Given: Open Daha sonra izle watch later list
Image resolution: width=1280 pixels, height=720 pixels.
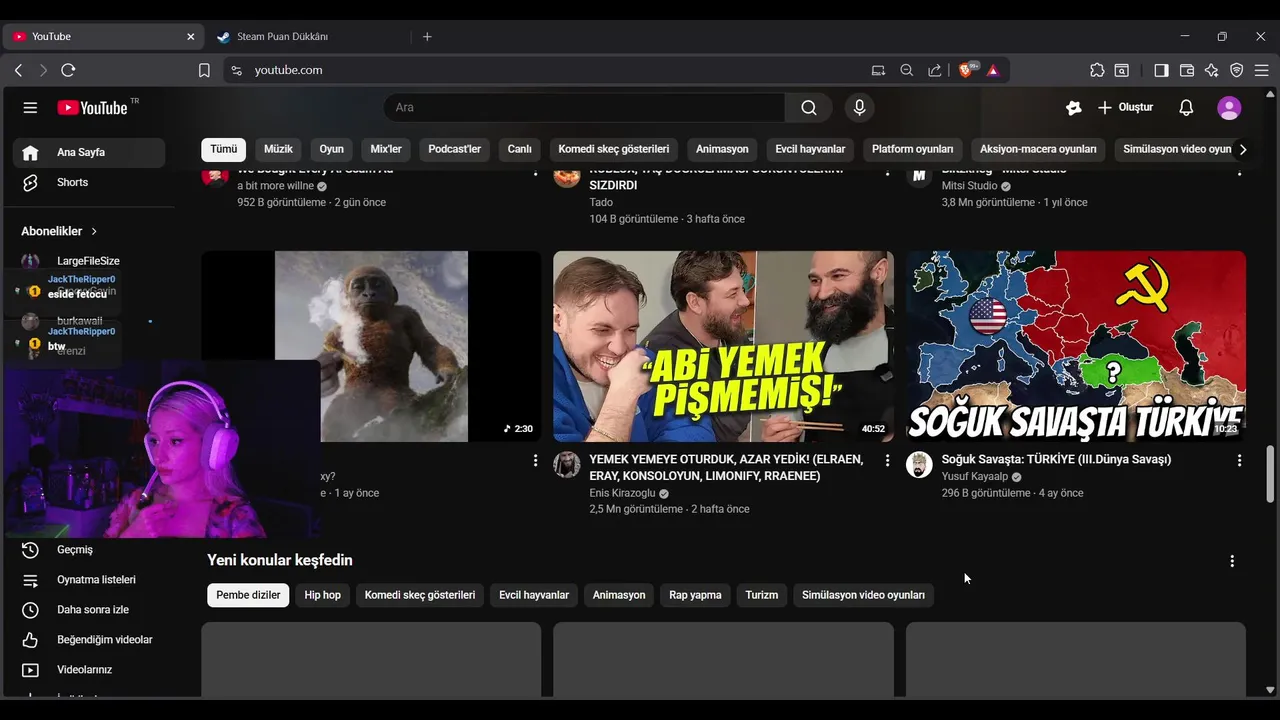Looking at the screenshot, I should (89, 610).
